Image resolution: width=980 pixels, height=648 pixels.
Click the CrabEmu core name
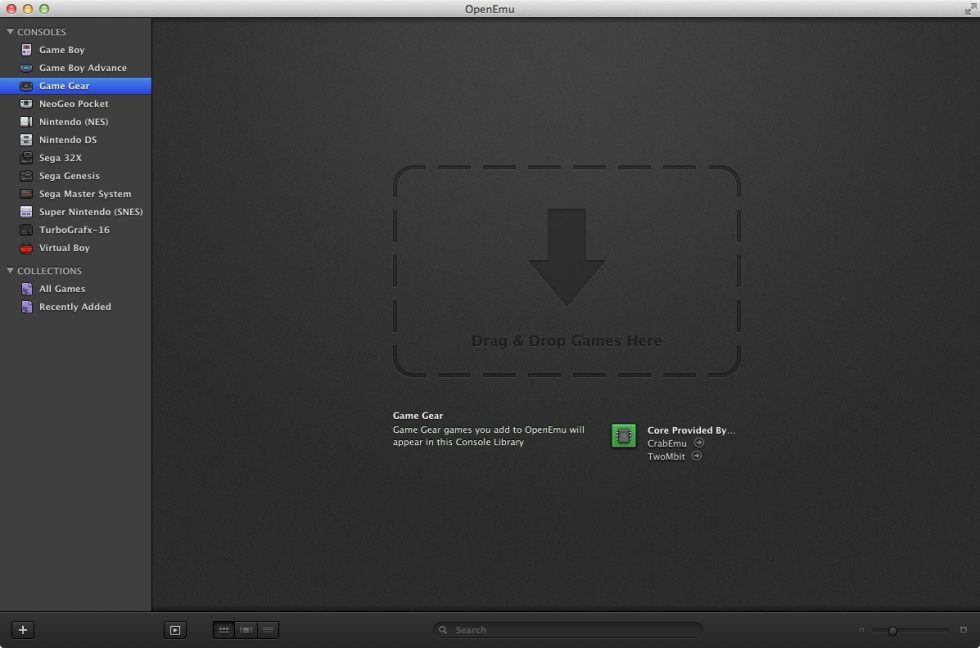(x=666, y=443)
